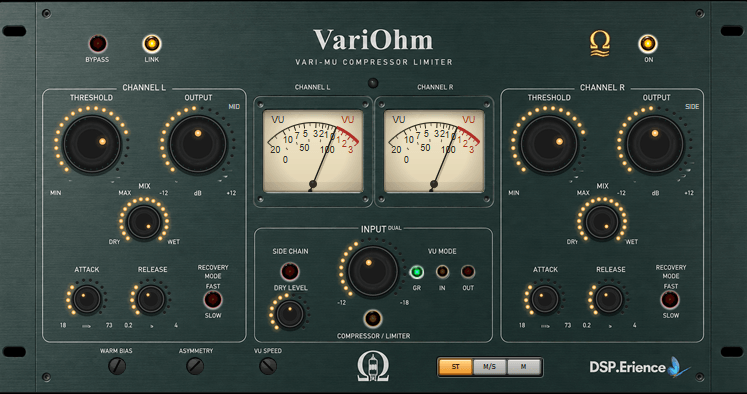747x394 pixels.
Task: Click the VariOhm title text
Action: click(373, 40)
